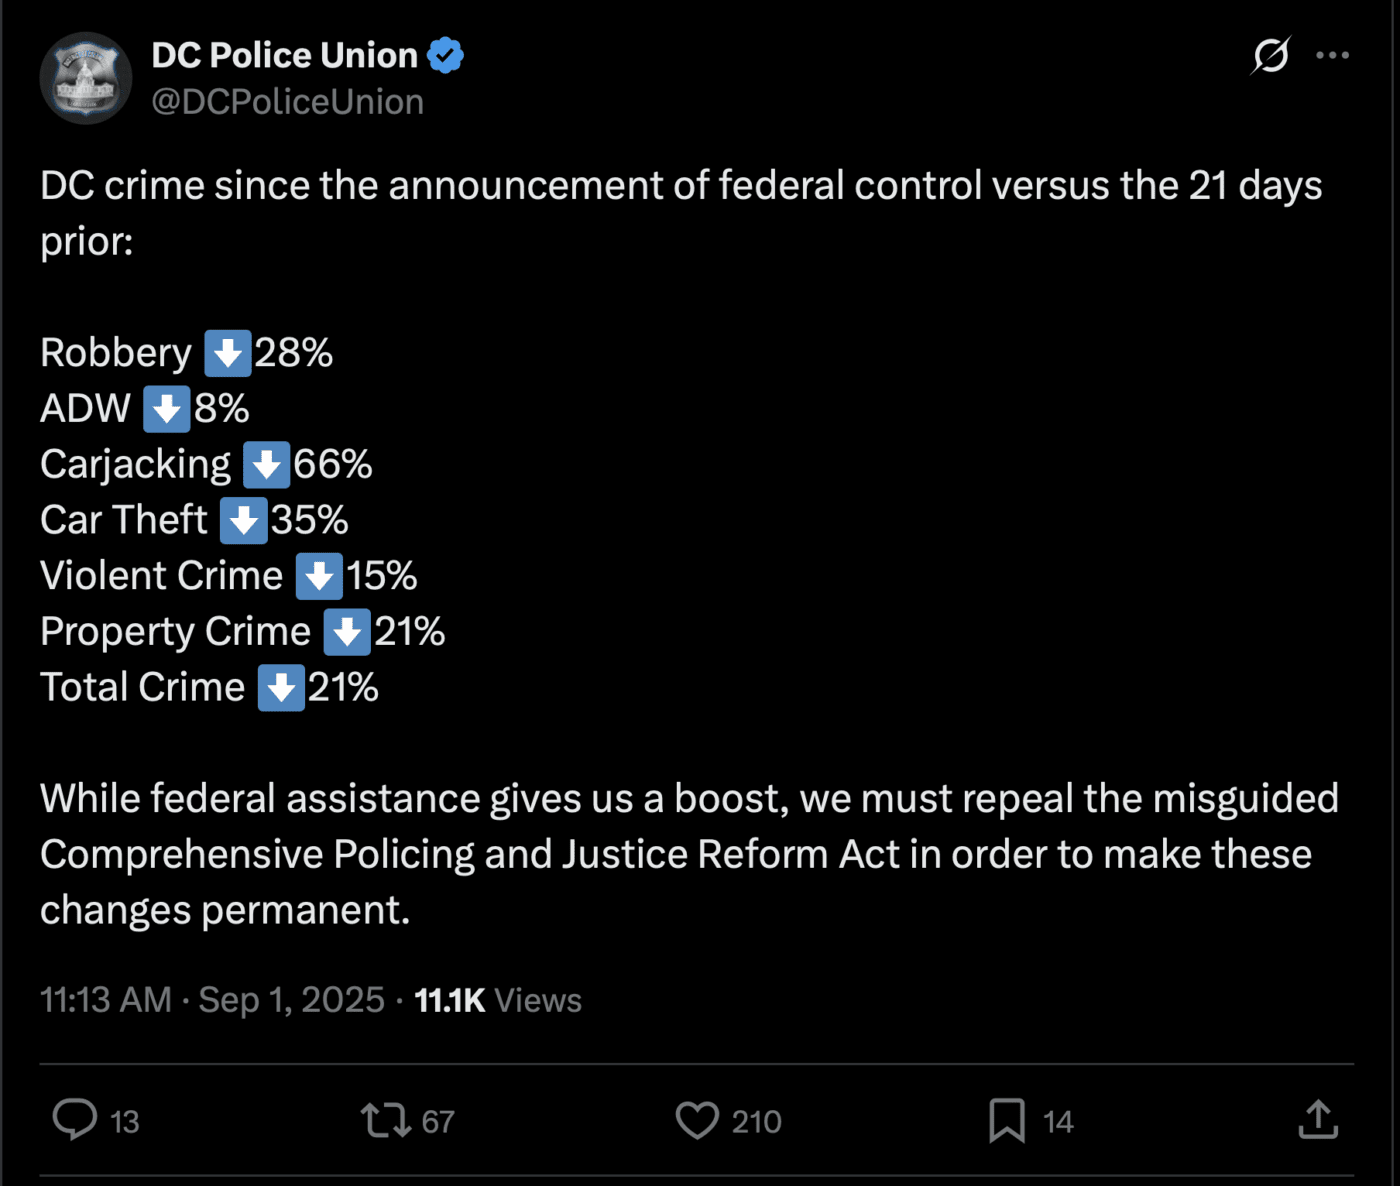Click the bookmark count of 14
1400x1186 pixels.
click(1058, 1122)
